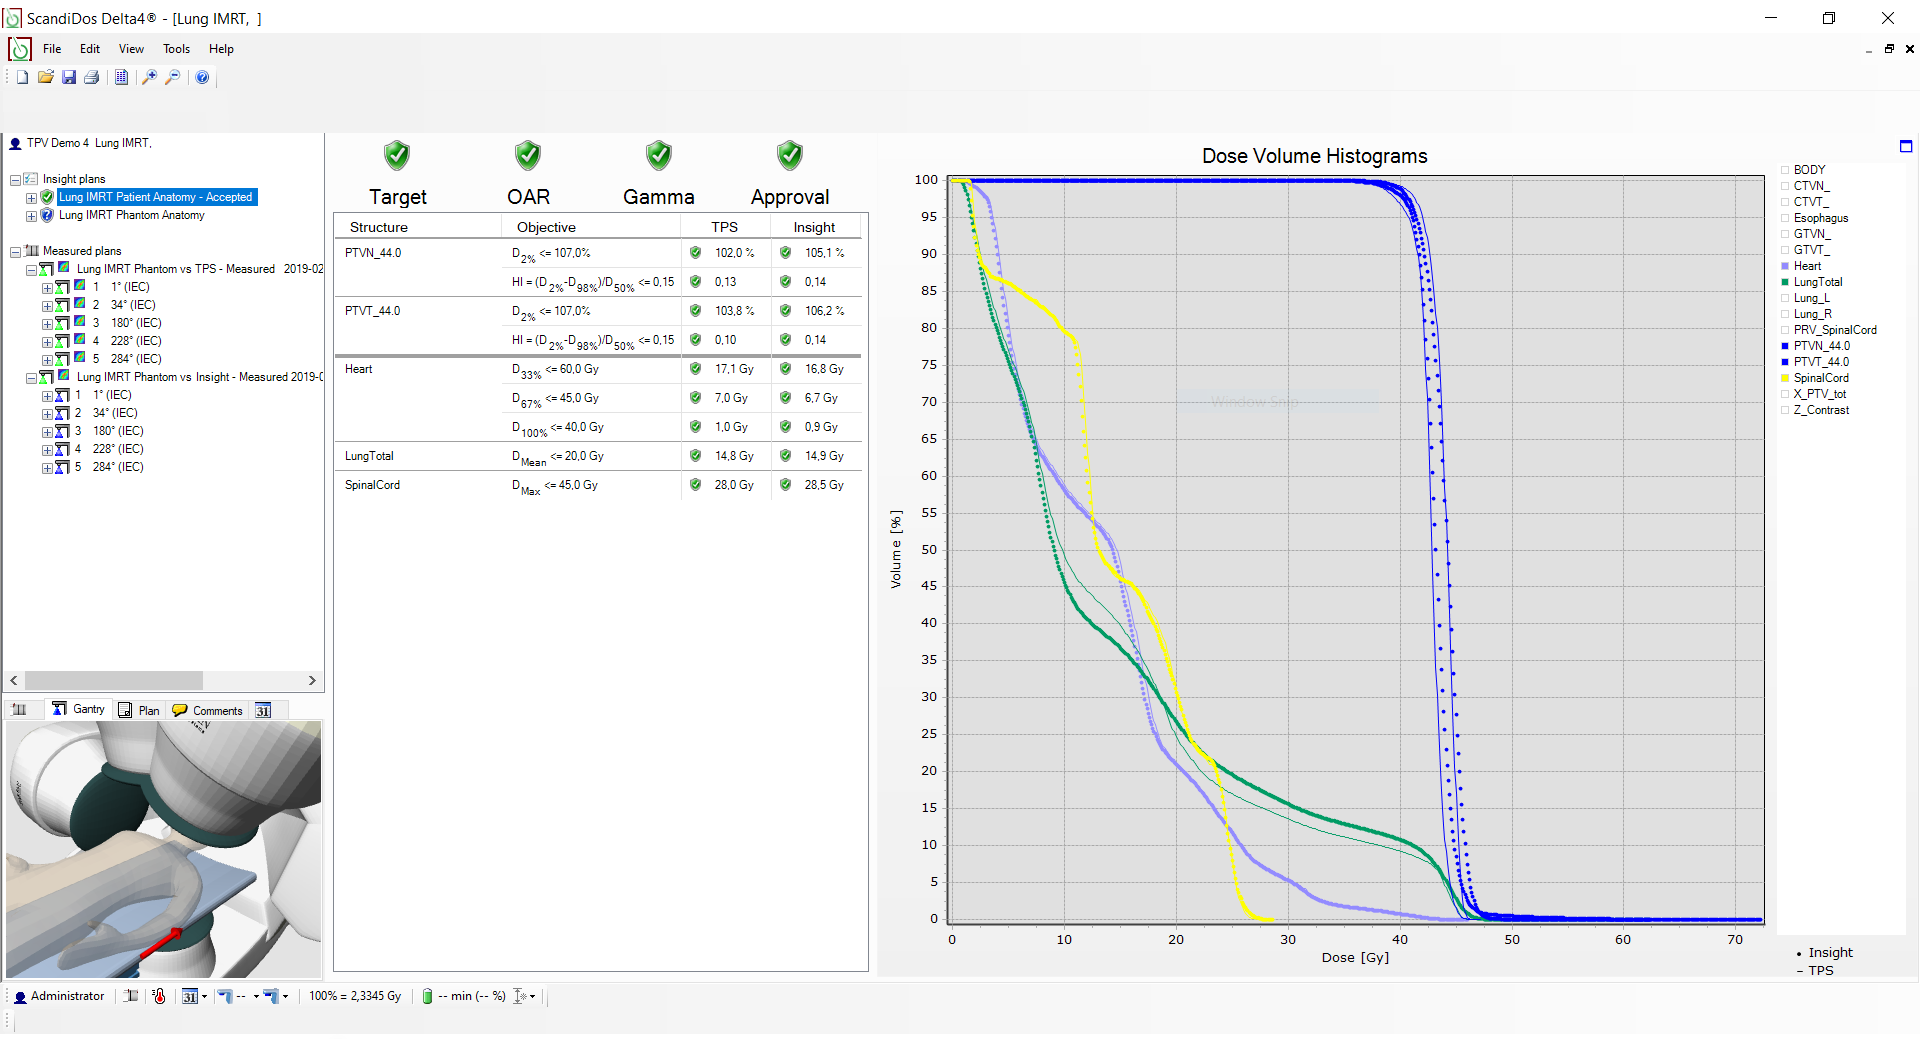The image size is (1920, 1039).
Task: Toggle the Esophagus structure checkbox
Action: (x=1785, y=218)
